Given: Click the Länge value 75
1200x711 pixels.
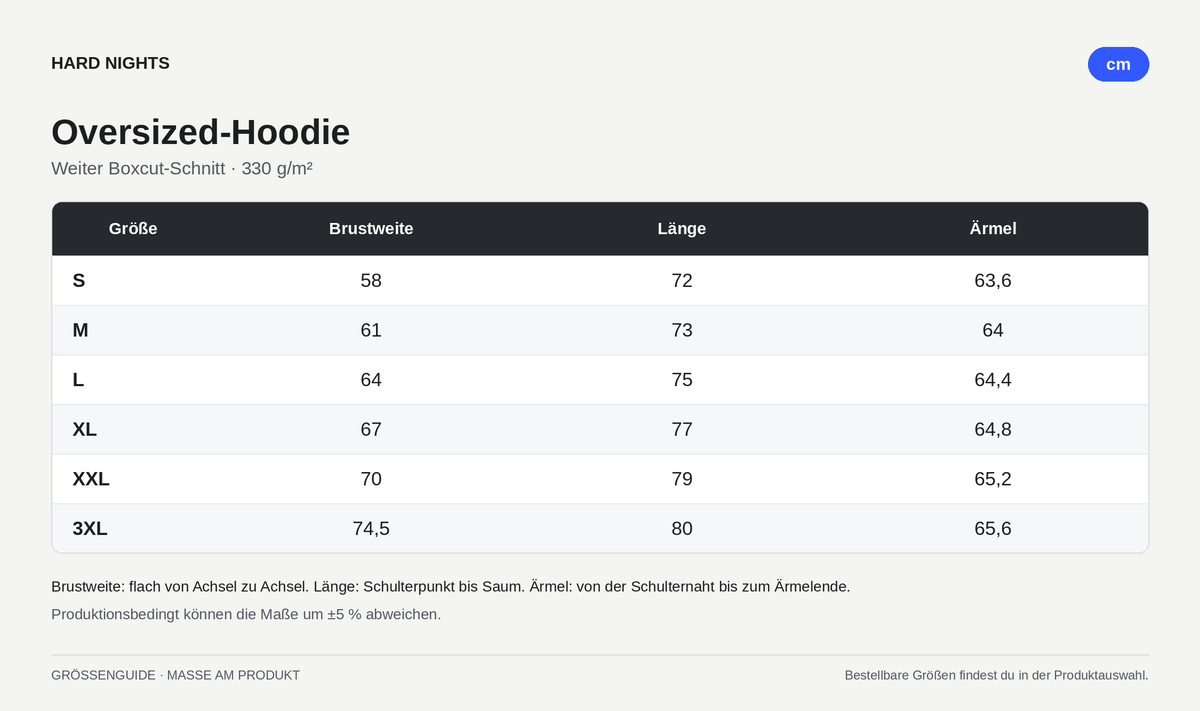Looking at the screenshot, I should coord(682,380).
